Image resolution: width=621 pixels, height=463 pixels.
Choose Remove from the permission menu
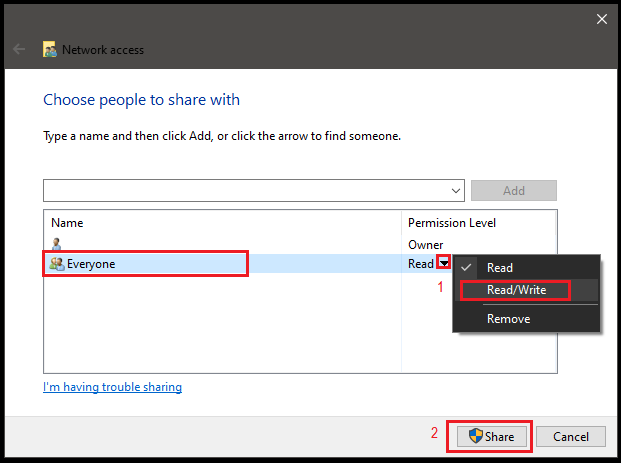pos(508,319)
